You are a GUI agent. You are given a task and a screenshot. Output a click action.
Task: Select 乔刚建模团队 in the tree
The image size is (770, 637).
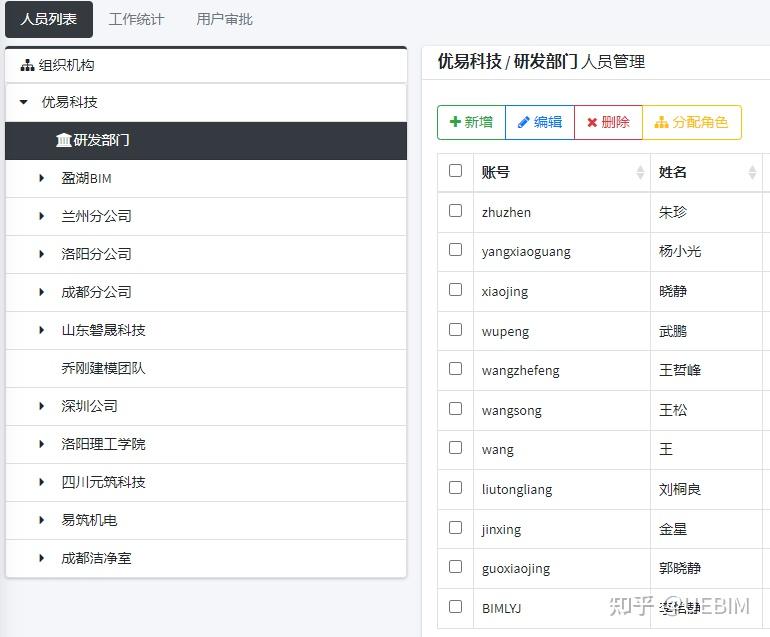(103, 368)
